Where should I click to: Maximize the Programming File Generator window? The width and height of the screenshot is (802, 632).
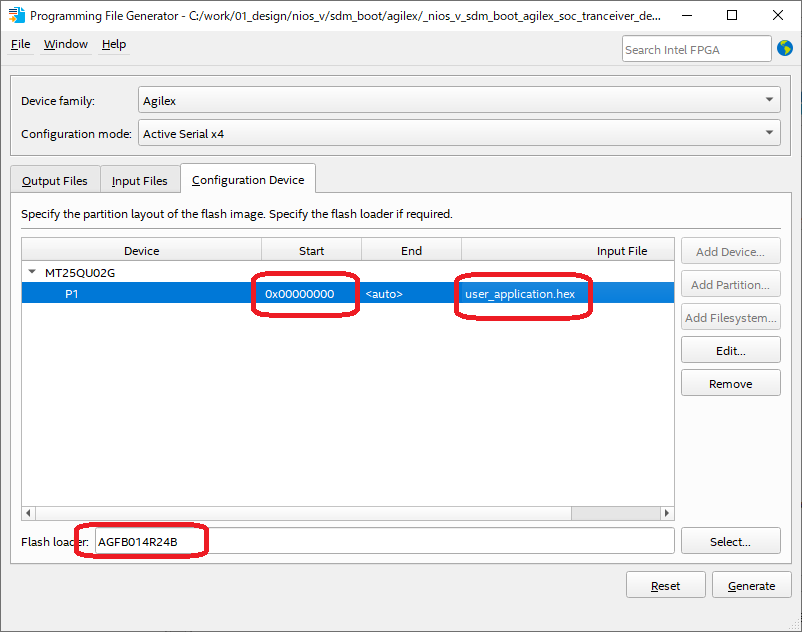(x=732, y=15)
